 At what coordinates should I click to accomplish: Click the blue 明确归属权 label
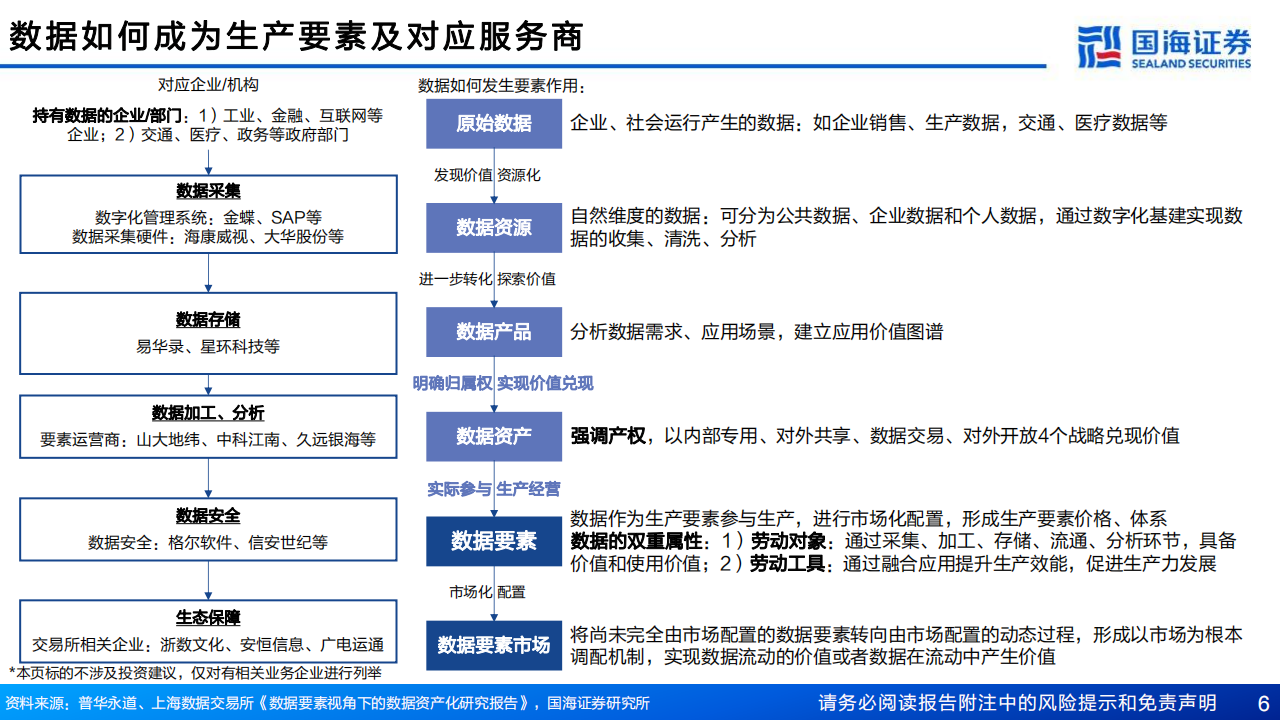[453, 384]
